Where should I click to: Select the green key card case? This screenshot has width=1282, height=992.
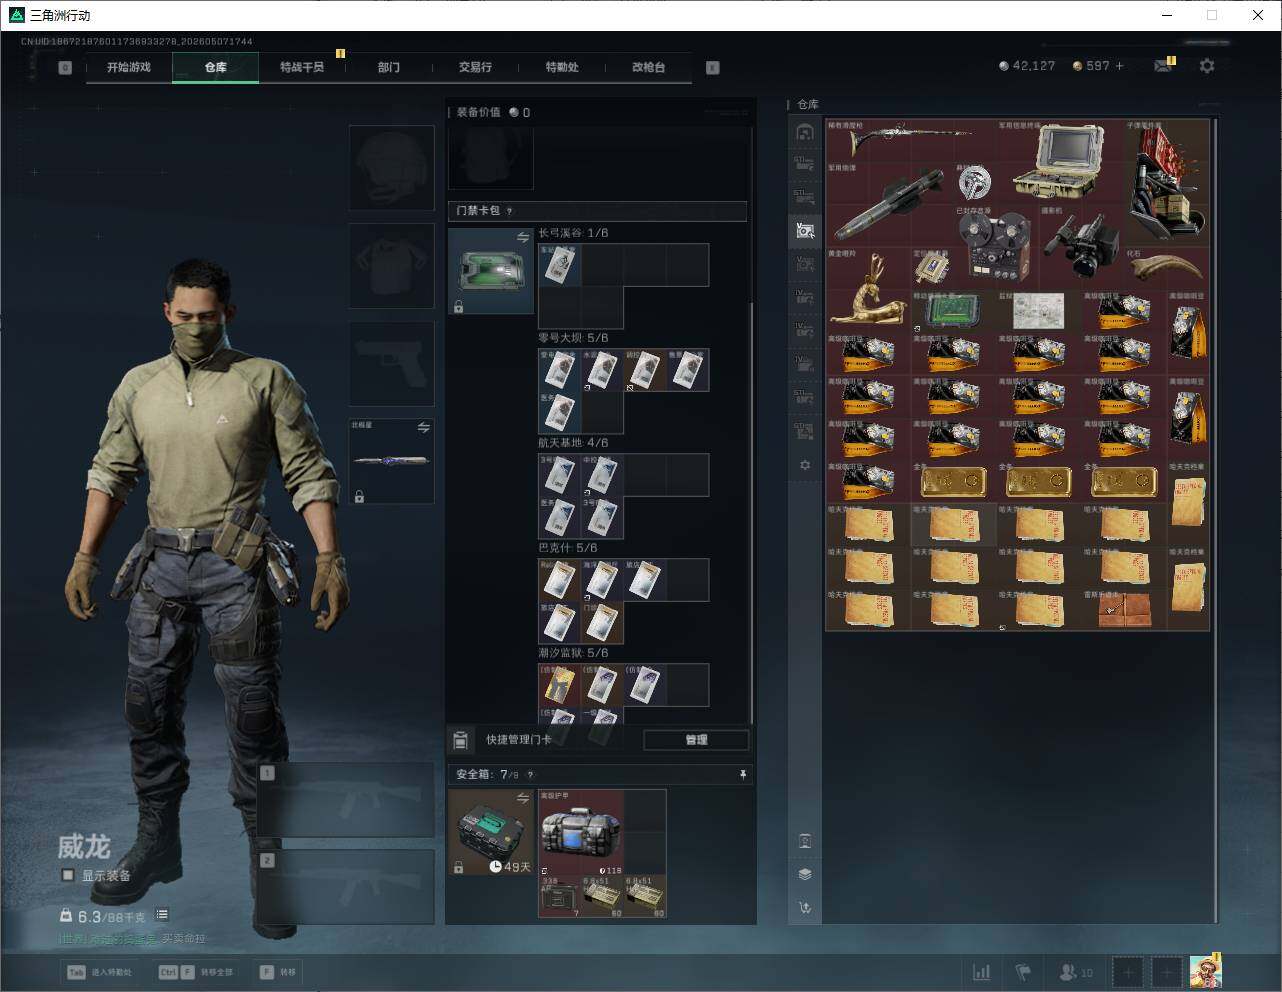[x=491, y=271]
